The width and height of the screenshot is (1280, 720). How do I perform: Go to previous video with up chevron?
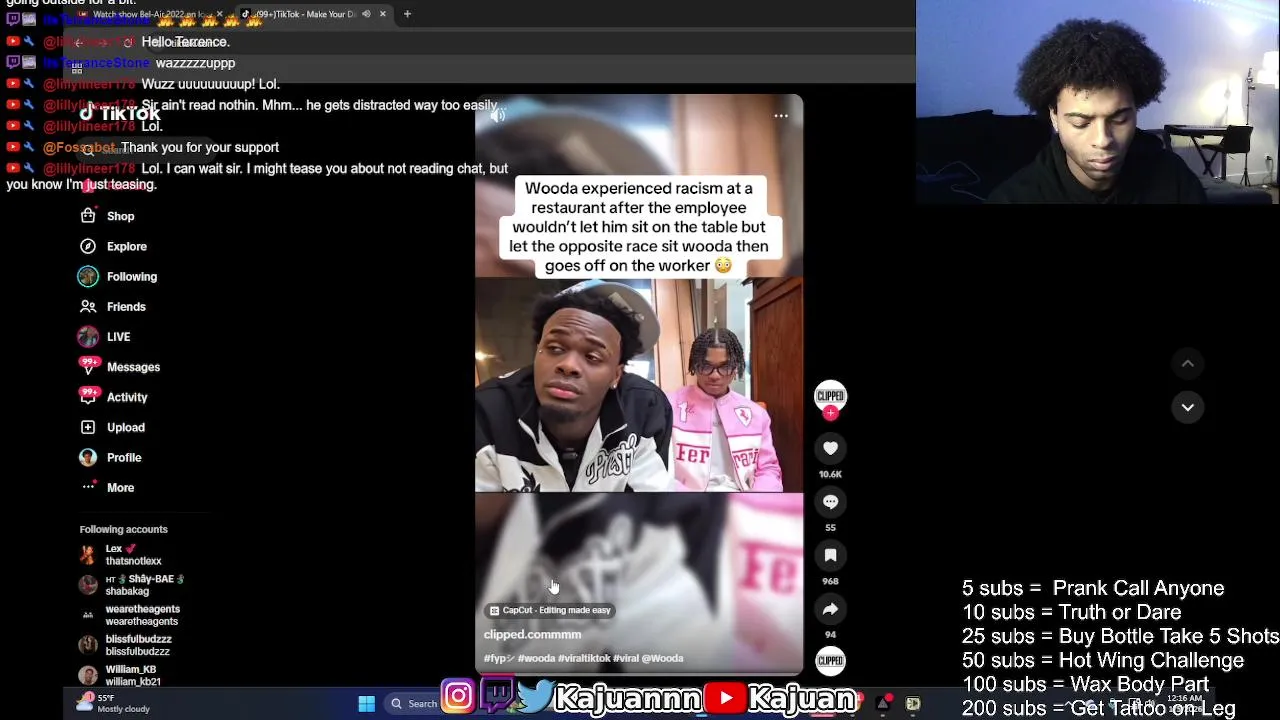pos(1187,364)
